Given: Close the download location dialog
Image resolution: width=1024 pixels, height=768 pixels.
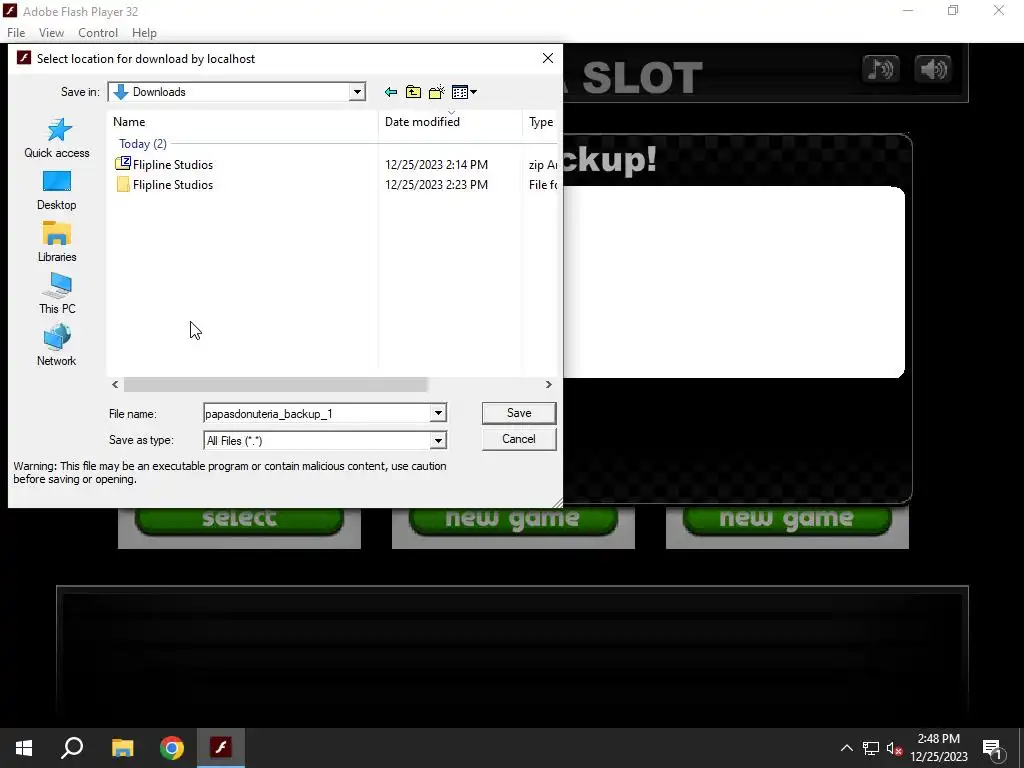Looking at the screenshot, I should 548,58.
